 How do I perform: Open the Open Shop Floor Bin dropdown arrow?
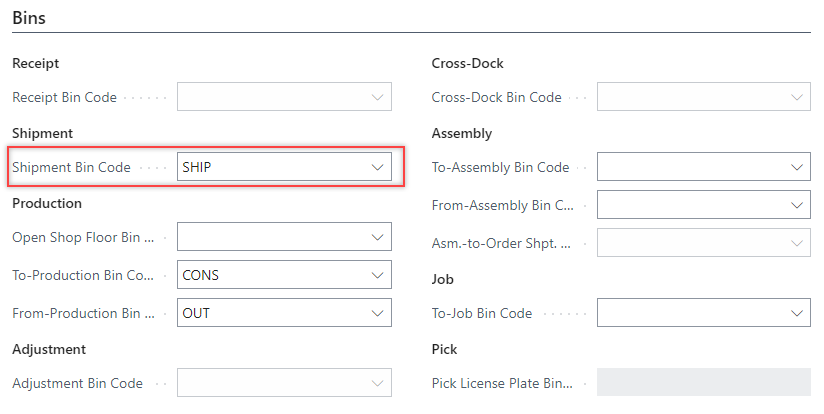click(377, 237)
